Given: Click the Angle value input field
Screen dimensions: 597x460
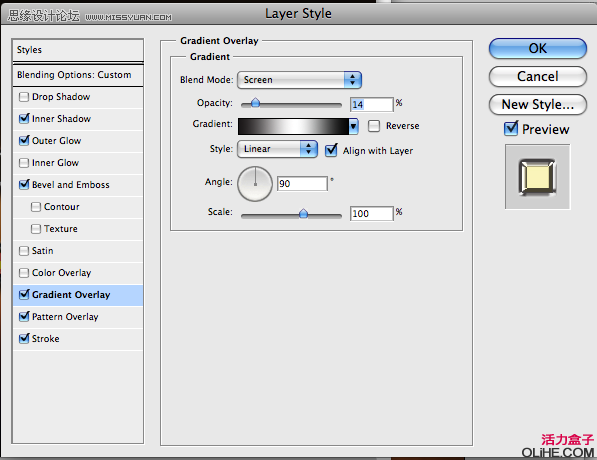Looking at the screenshot, I should tap(302, 184).
